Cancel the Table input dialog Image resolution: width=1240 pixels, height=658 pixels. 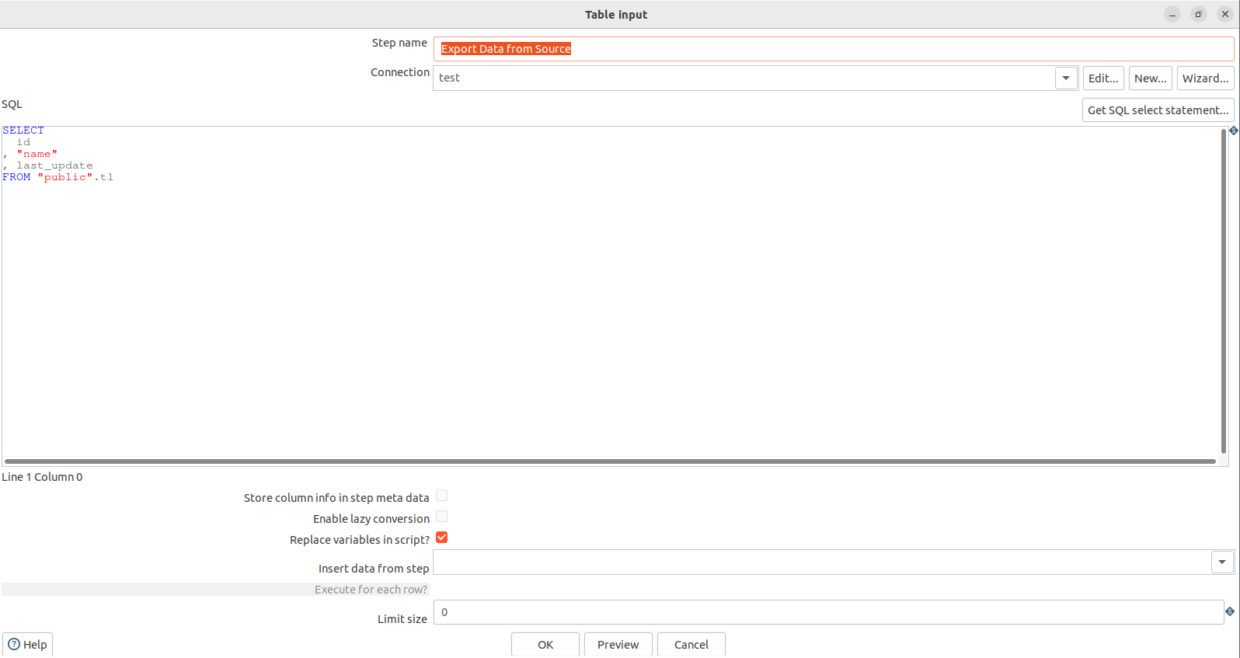(x=691, y=644)
